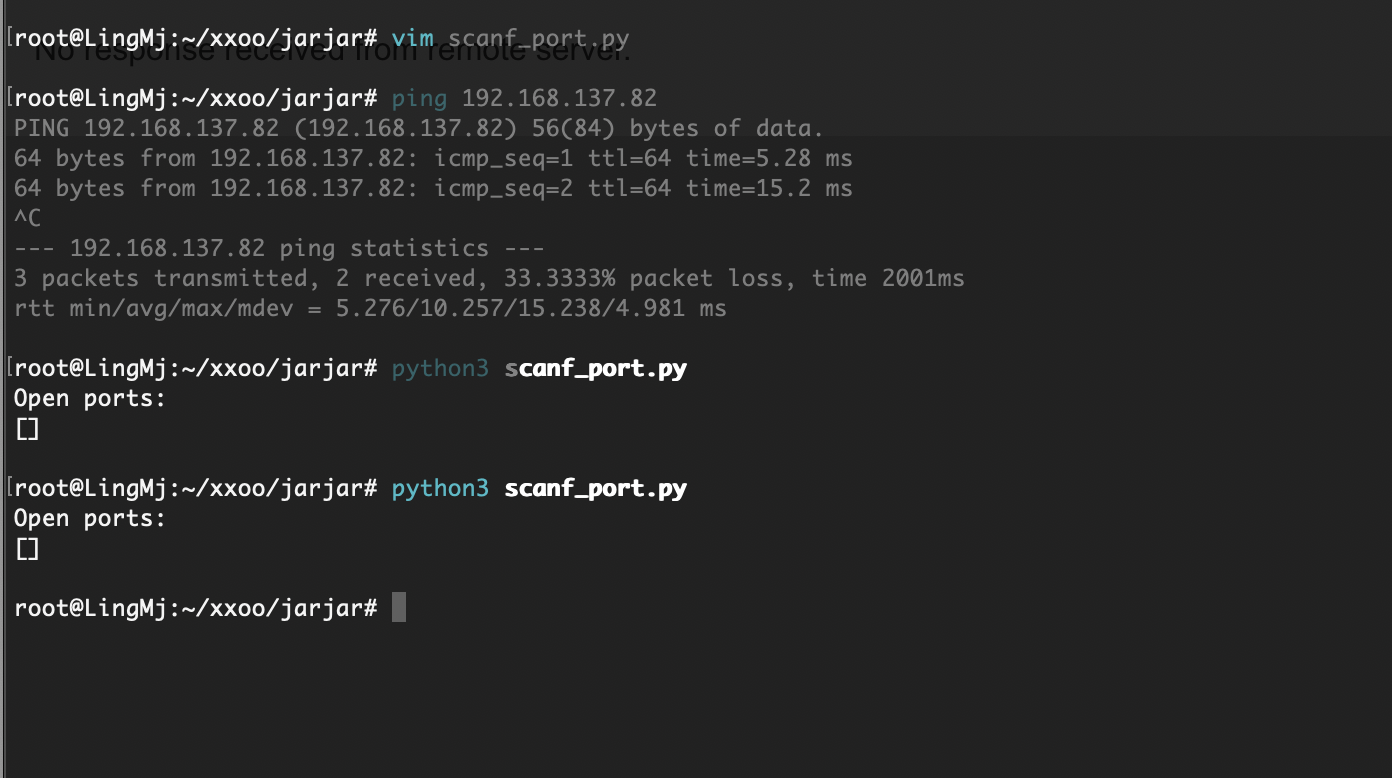Click the 'PING 192.168.137.82 56(84) bytes' header line
Viewport: 1392px width, 778px height.
419,128
